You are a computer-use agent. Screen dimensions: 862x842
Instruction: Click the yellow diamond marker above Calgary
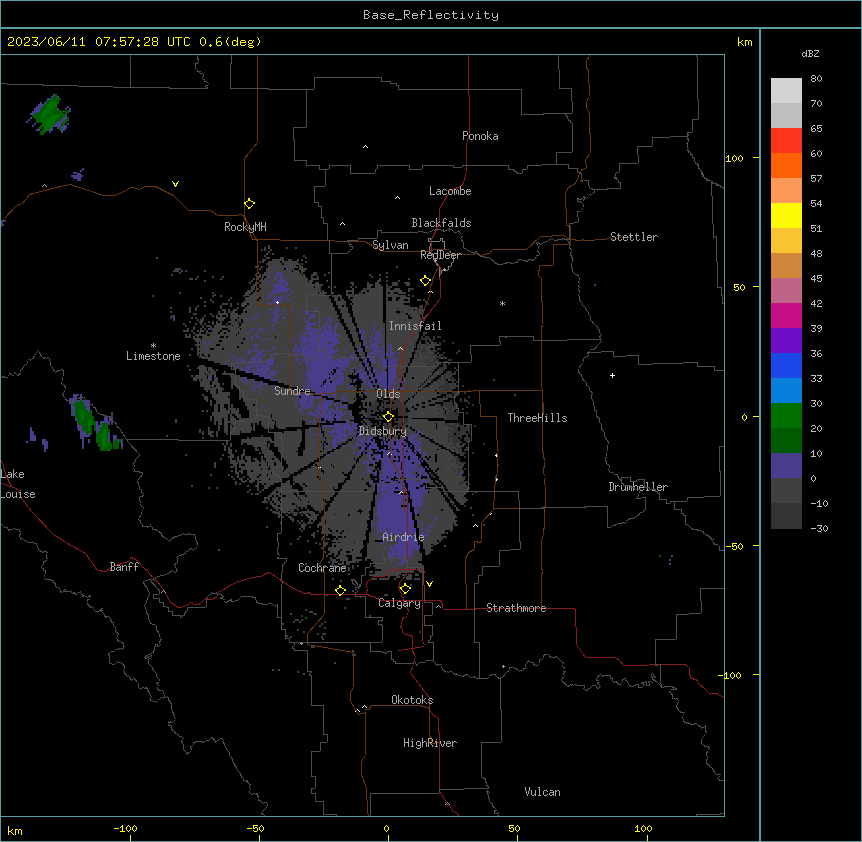click(405, 589)
